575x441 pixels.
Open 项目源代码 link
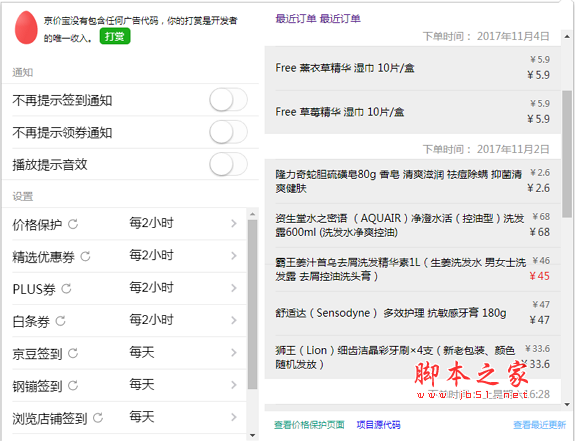coord(378,425)
